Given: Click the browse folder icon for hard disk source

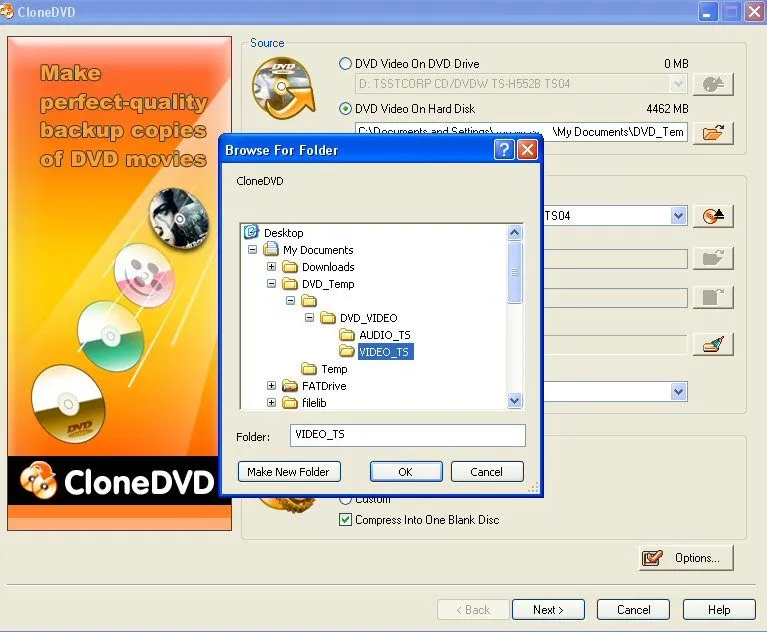Looking at the screenshot, I should click(x=712, y=133).
